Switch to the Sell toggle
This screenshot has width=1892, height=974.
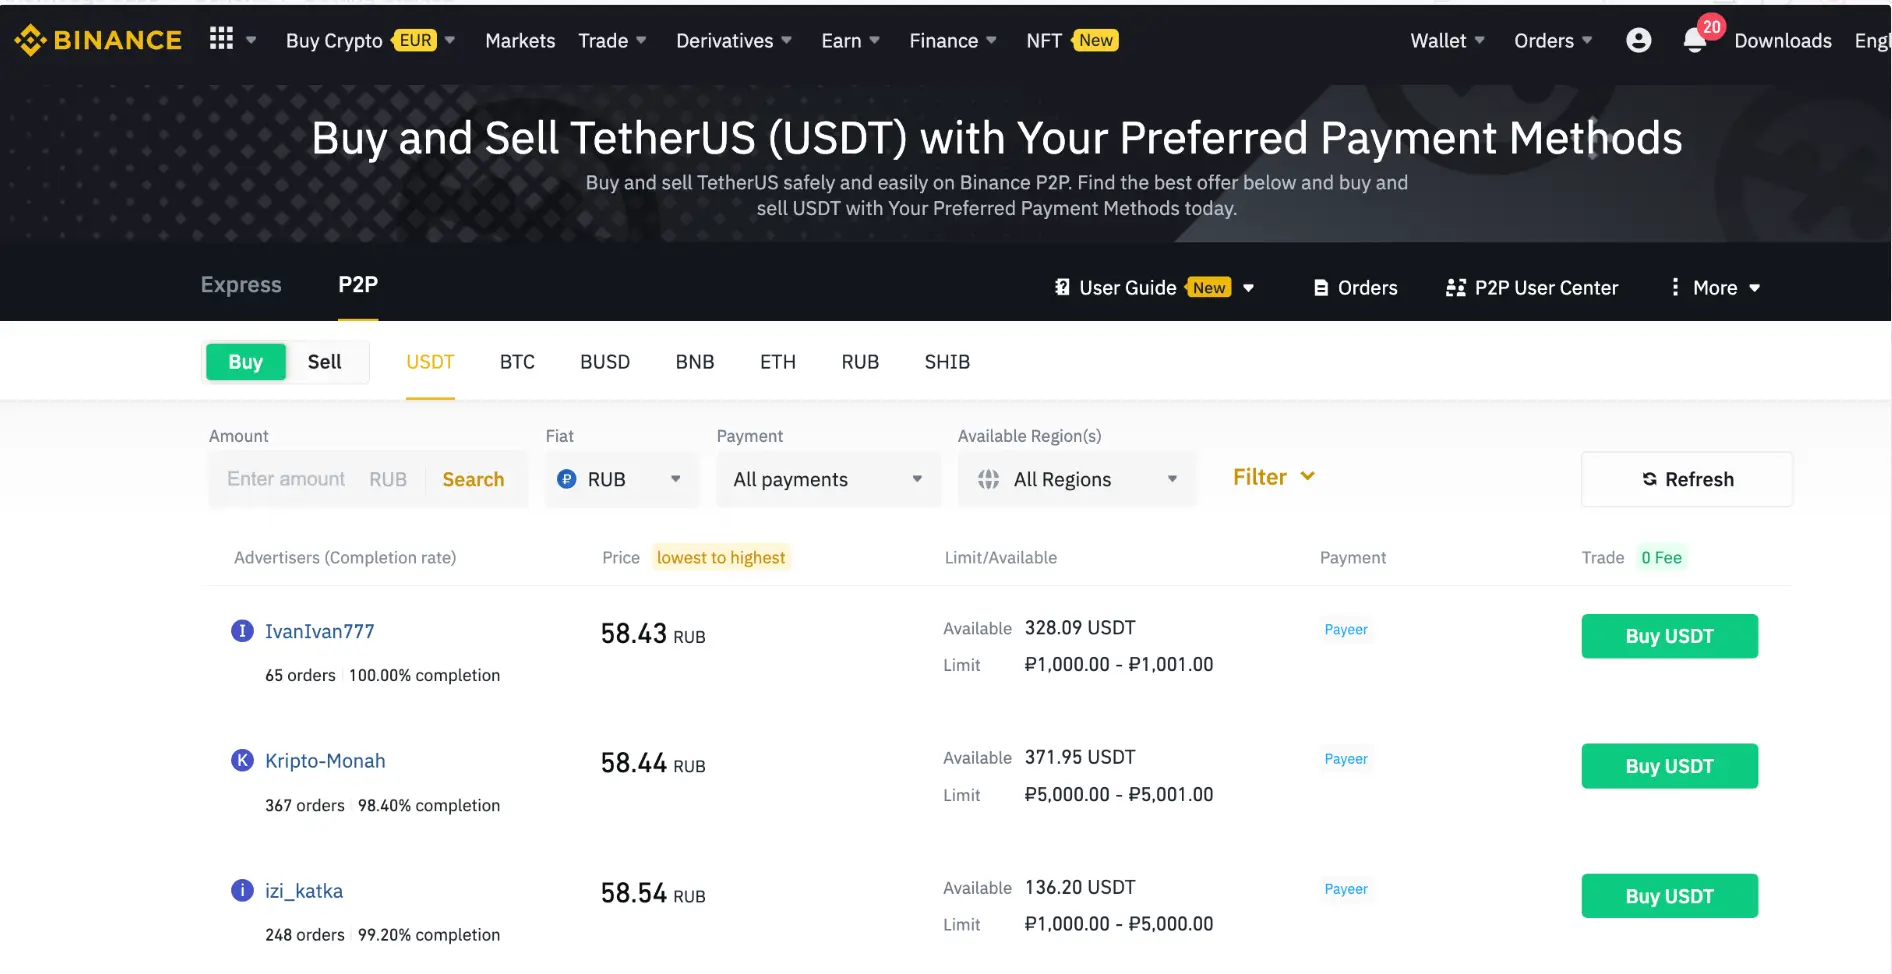[x=324, y=362]
